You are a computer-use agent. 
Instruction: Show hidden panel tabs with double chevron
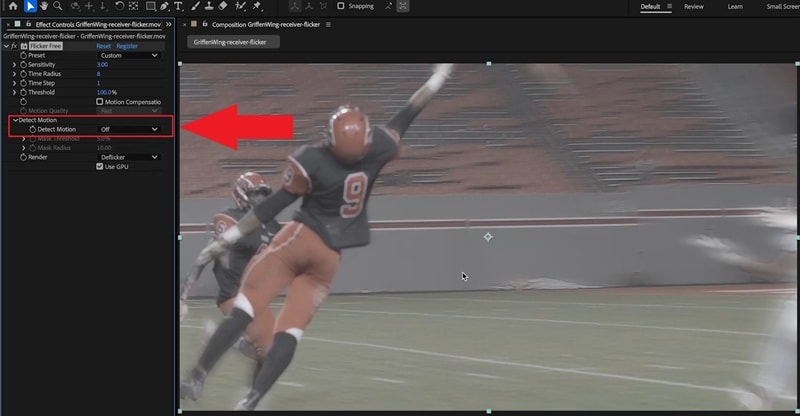[168, 24]
